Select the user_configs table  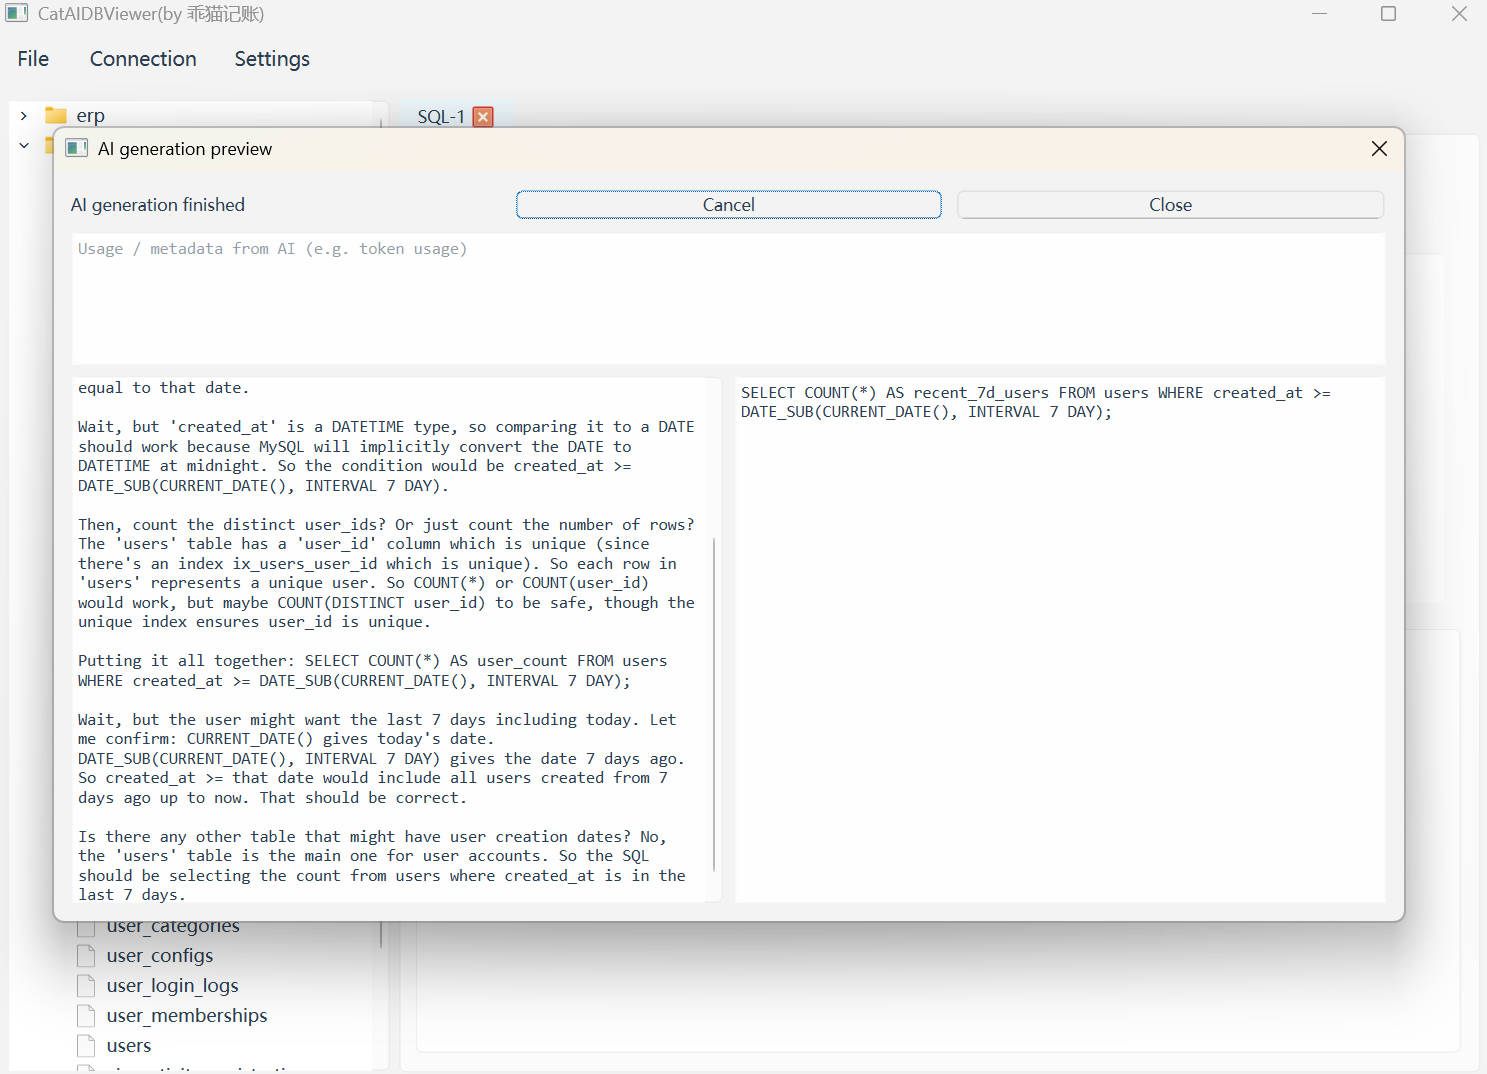160,956
